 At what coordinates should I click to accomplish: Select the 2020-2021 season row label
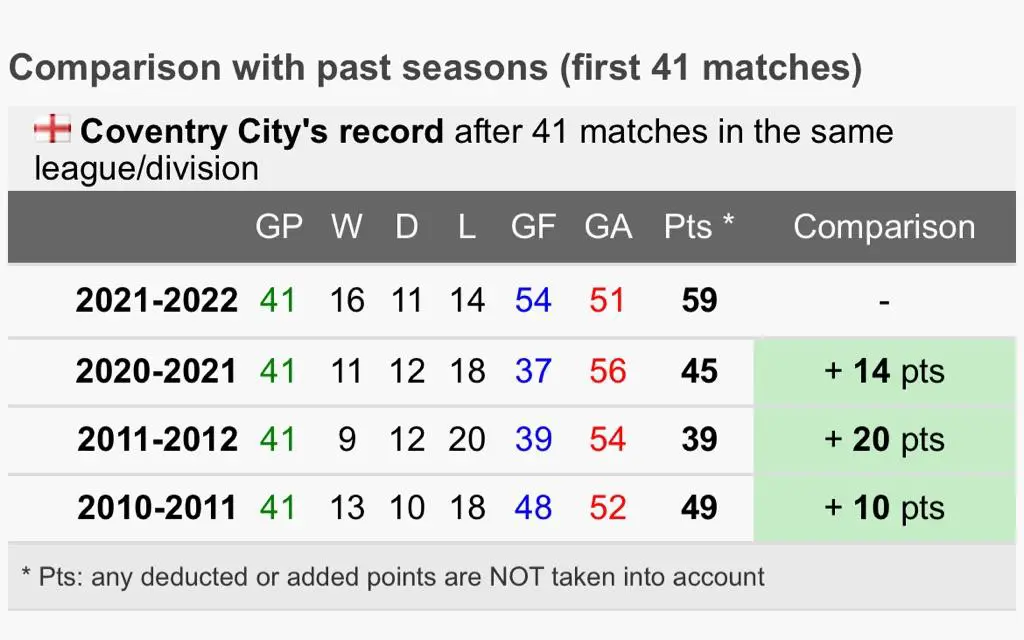156,371
